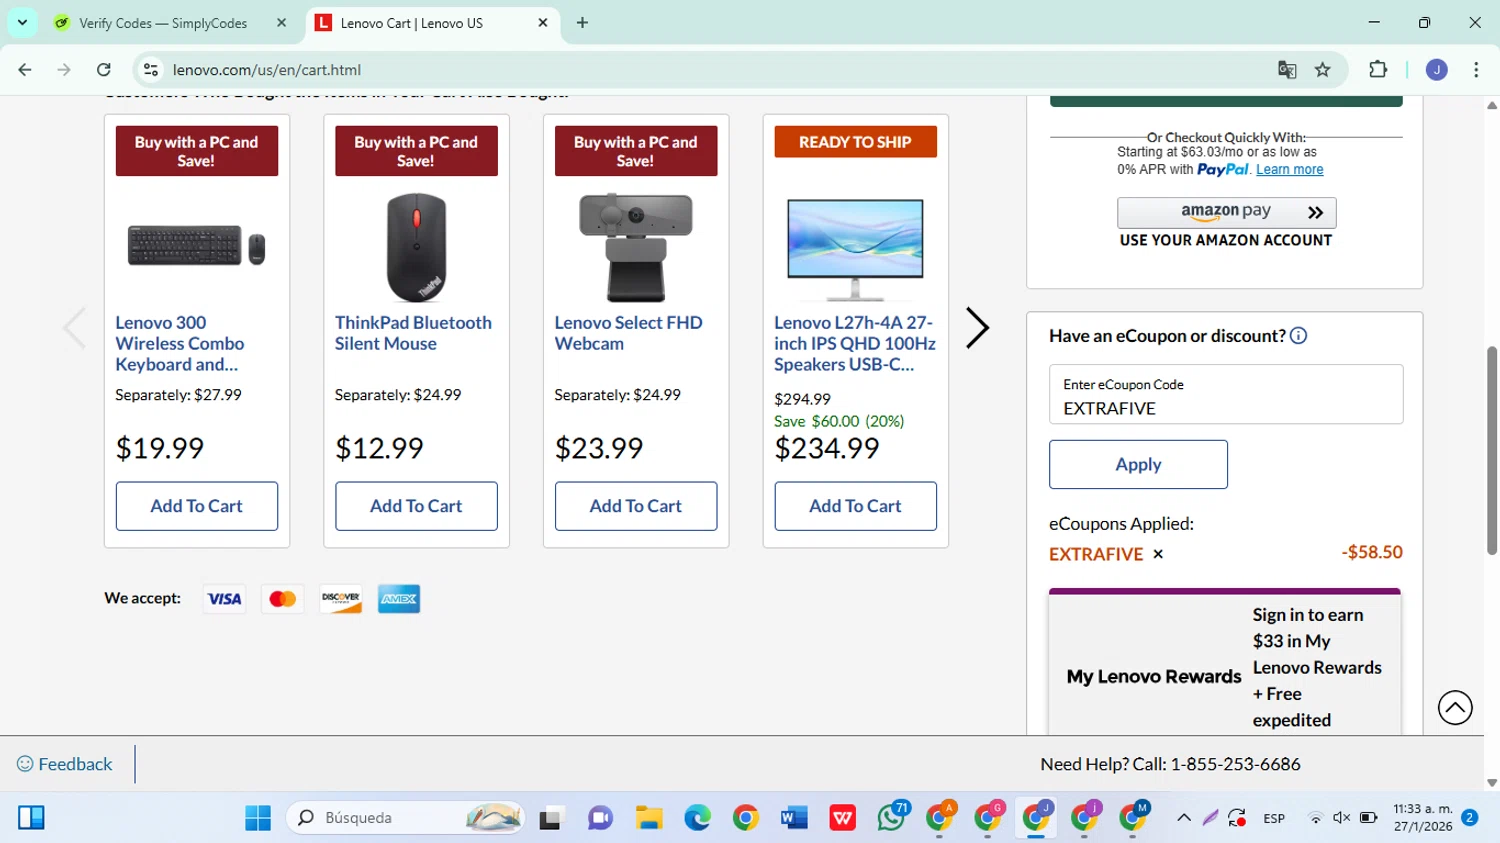This screenshot has height=843, width=1500.
Task: Remove the EXTRAFIVE coupon with X
Action: coord(1158,554)
